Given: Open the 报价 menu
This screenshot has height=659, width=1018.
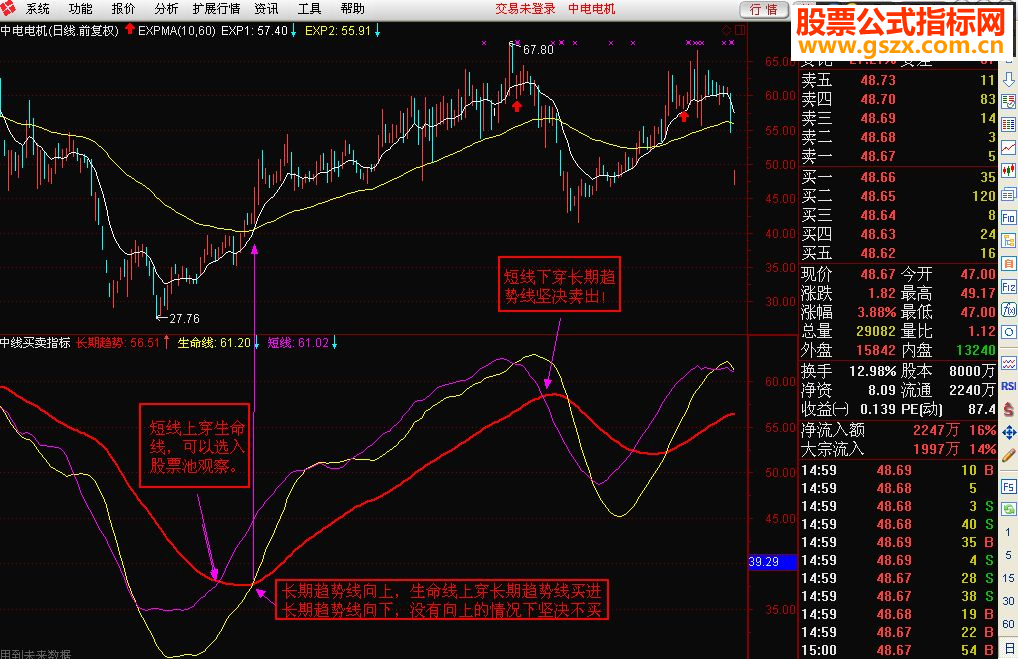Looking at the screenshot, I should (123, 8).
